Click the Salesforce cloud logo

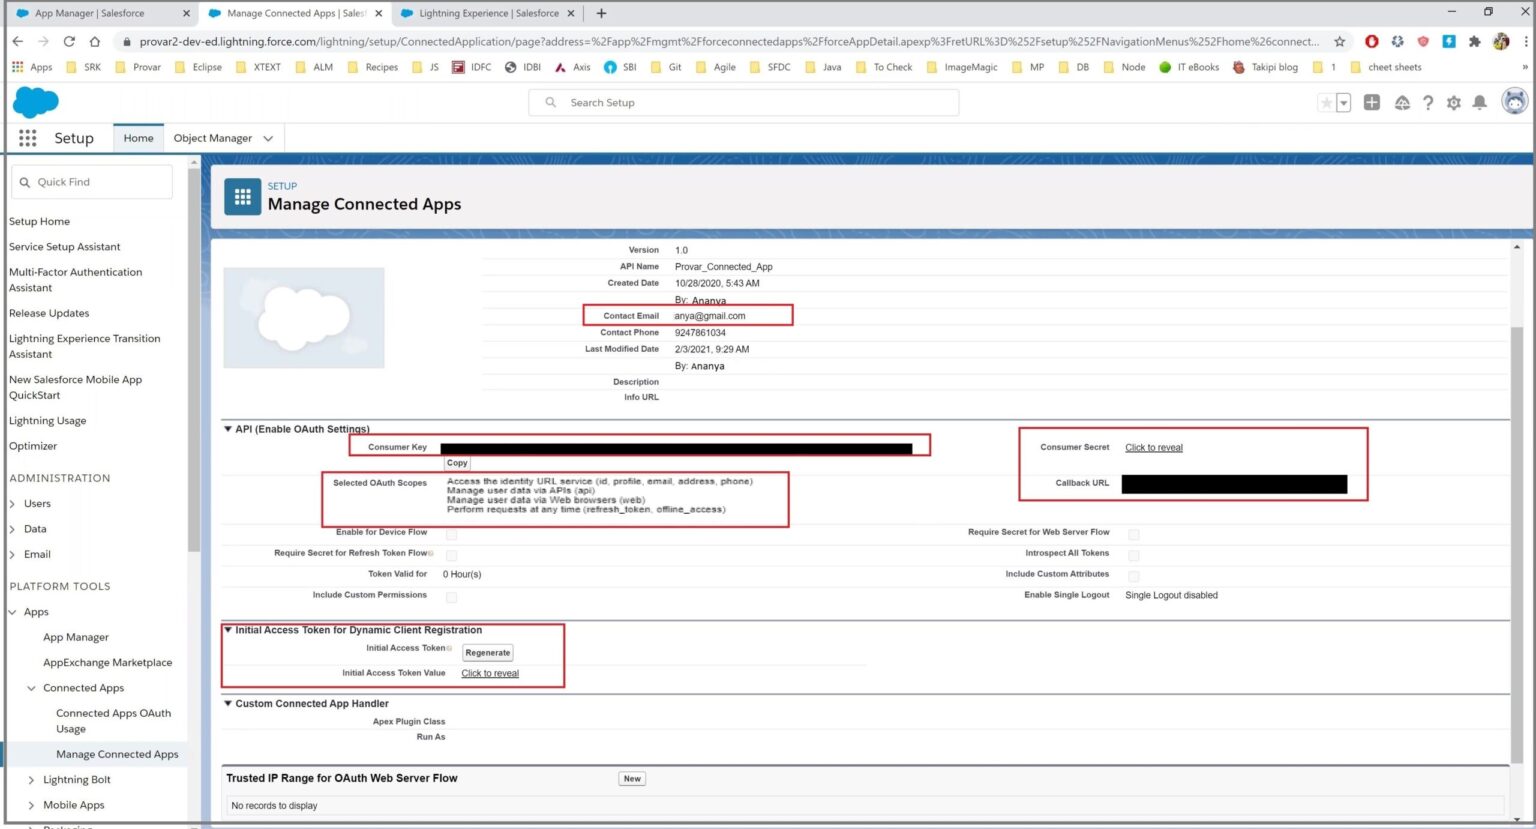point(35,102)
